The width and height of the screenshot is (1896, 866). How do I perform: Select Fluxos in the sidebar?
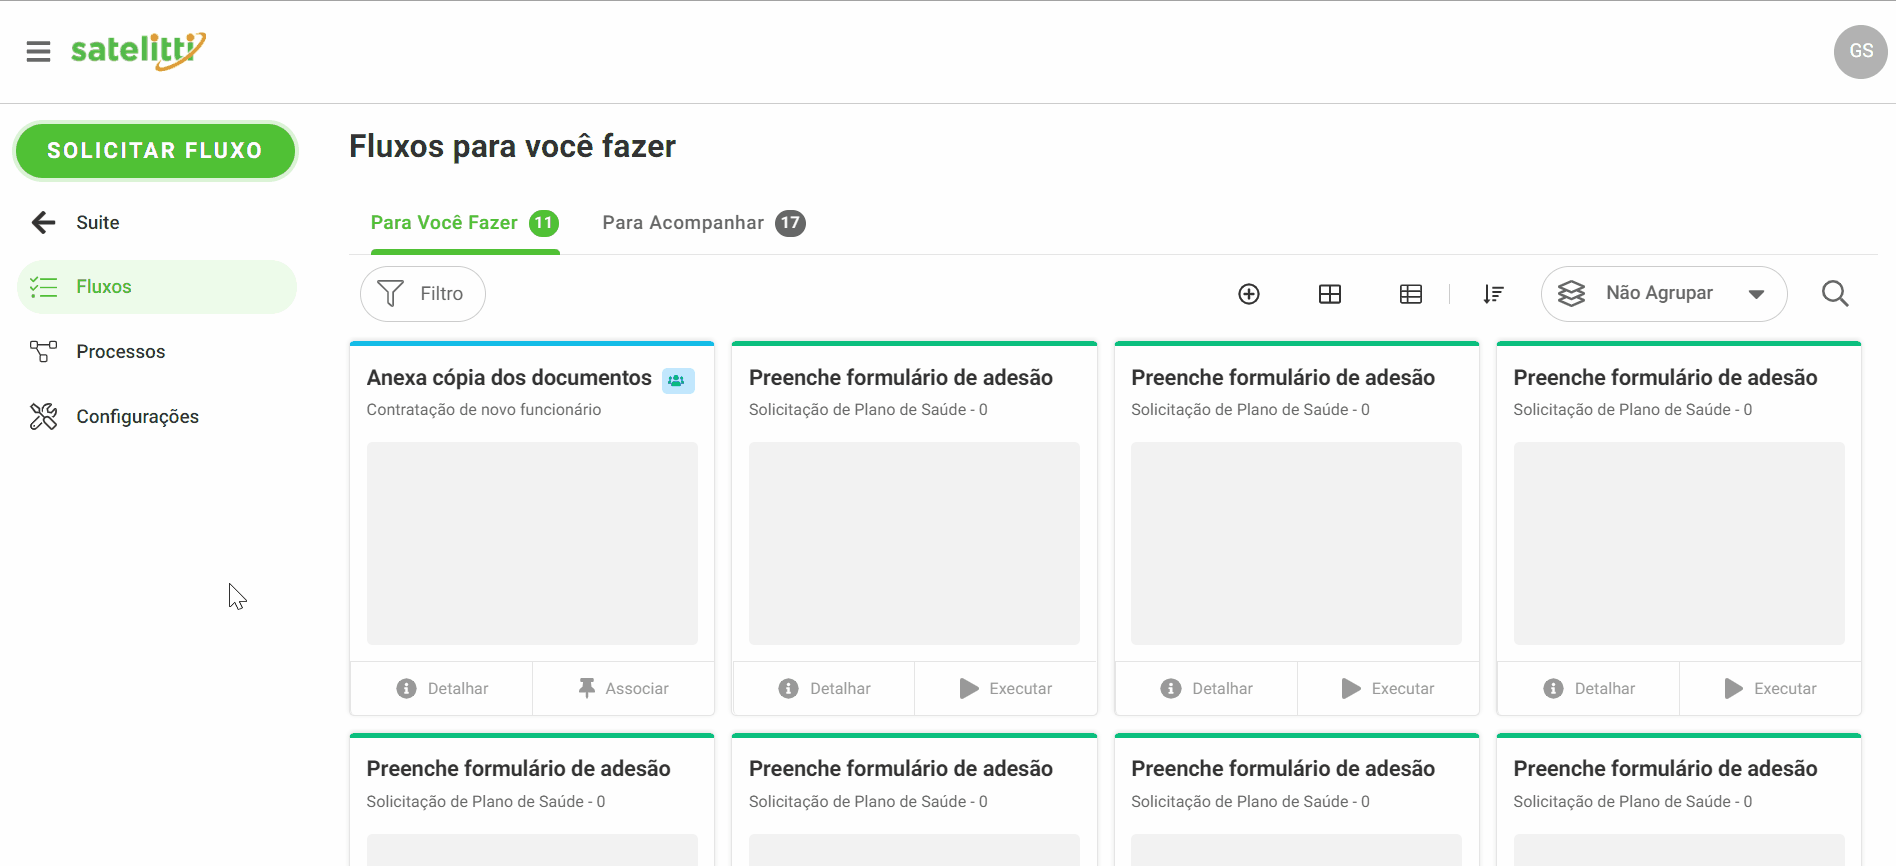click(104, 287)
